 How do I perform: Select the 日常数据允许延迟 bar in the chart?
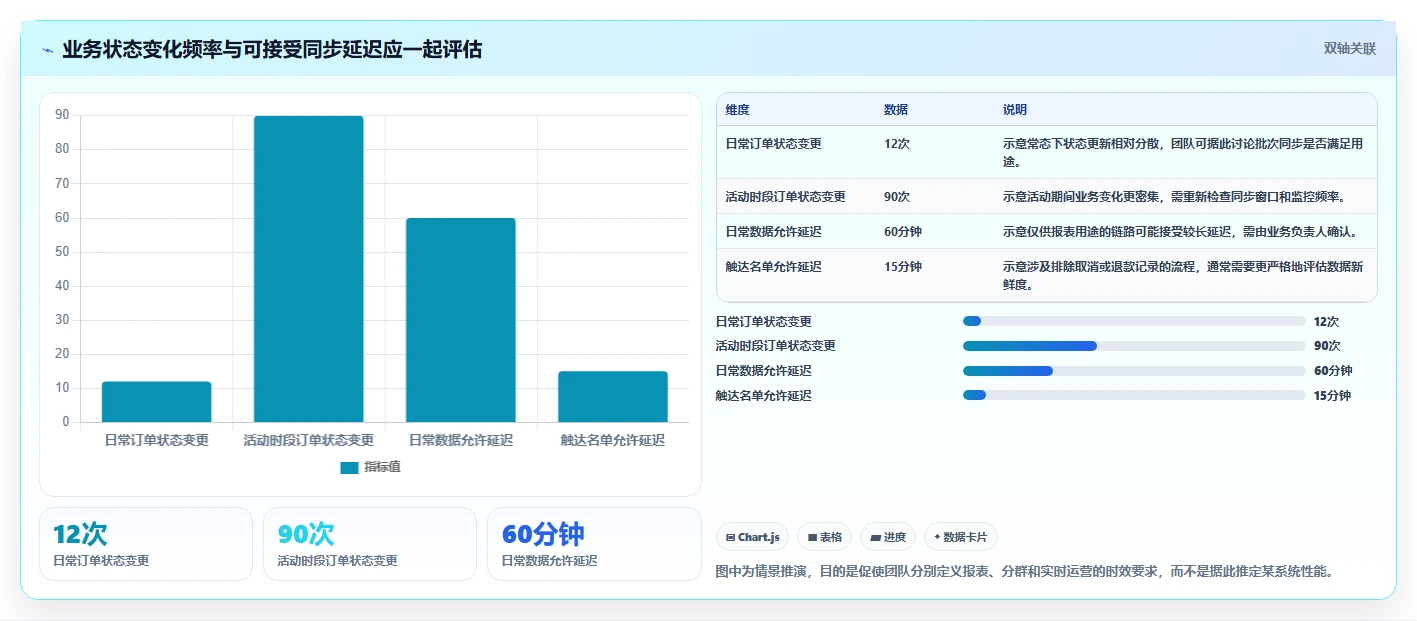pos(460,320)
